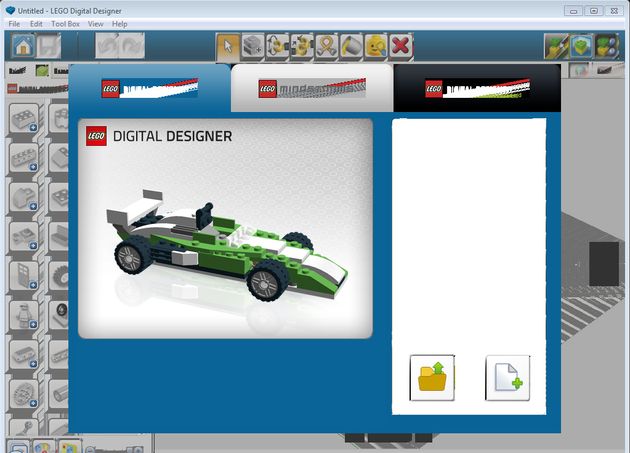Screen dimensions: 630x453
Task: Expand the special plates category
Action: coord(24,236)
